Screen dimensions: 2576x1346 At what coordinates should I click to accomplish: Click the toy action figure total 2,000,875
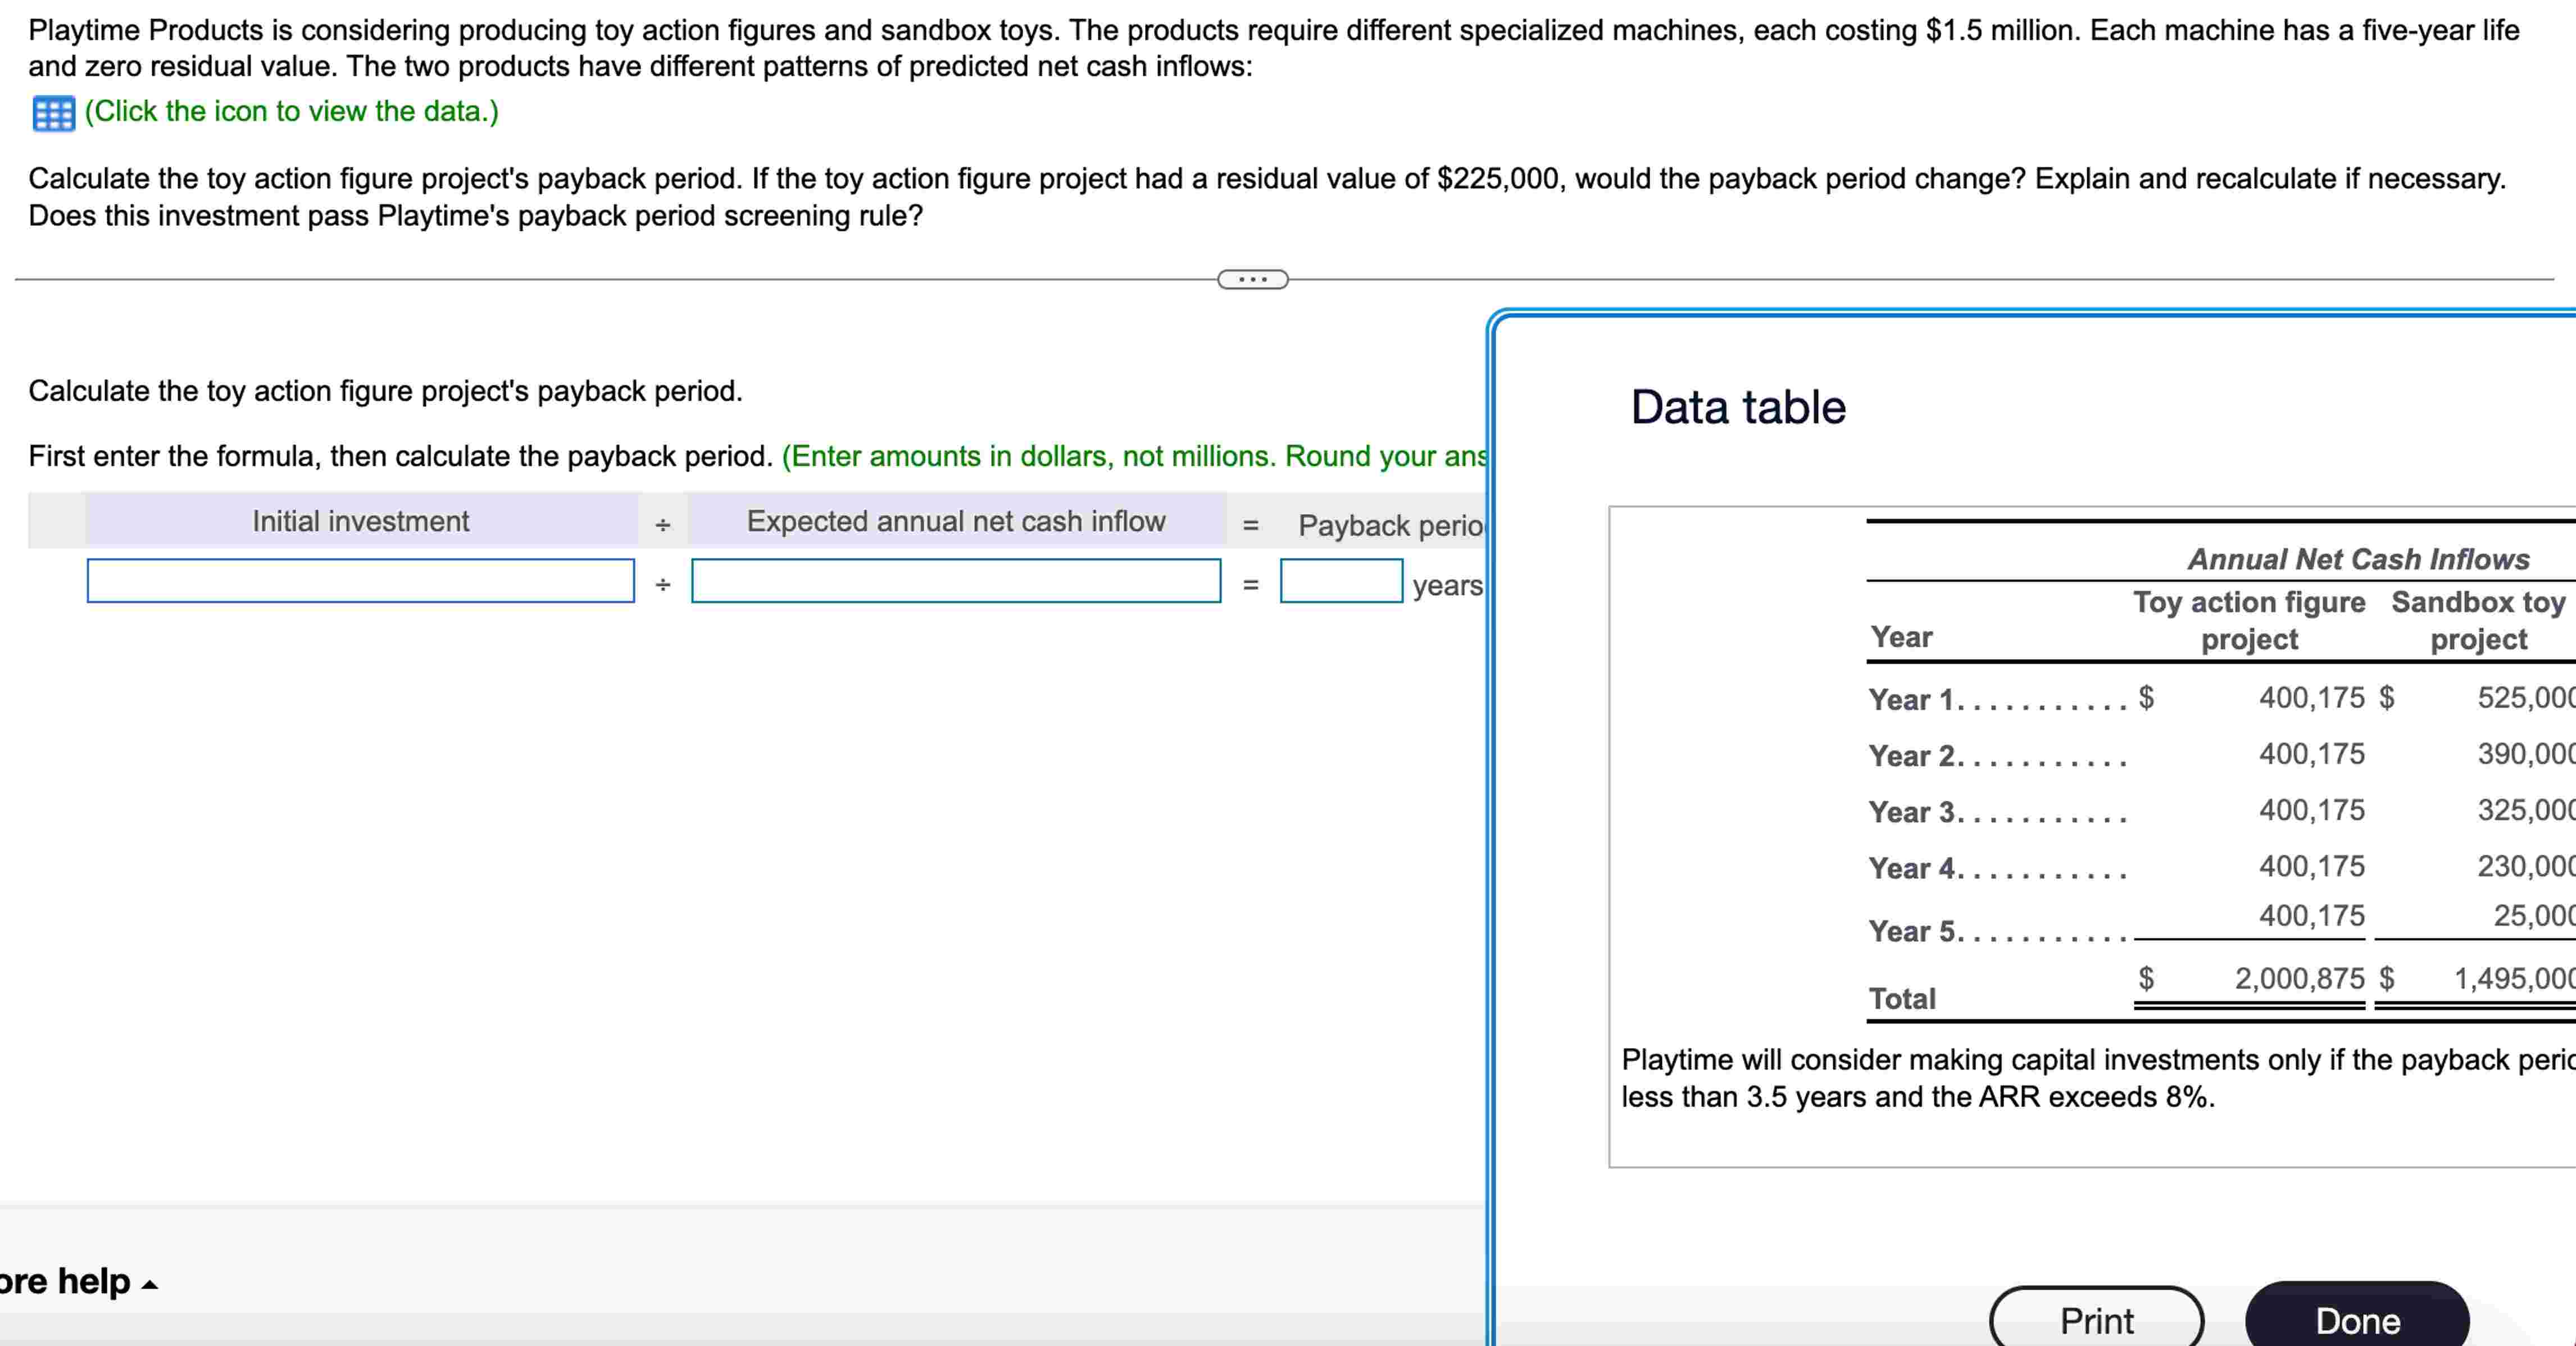coord(2299,978)
